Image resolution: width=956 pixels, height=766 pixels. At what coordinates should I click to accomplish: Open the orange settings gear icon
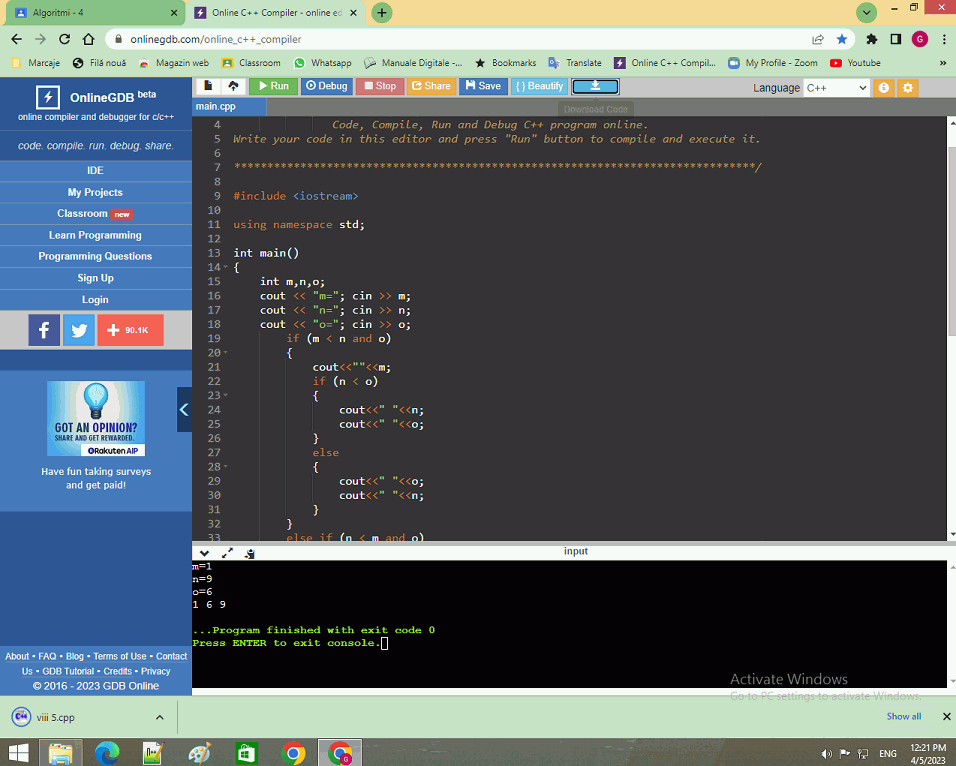click(908, 88)
